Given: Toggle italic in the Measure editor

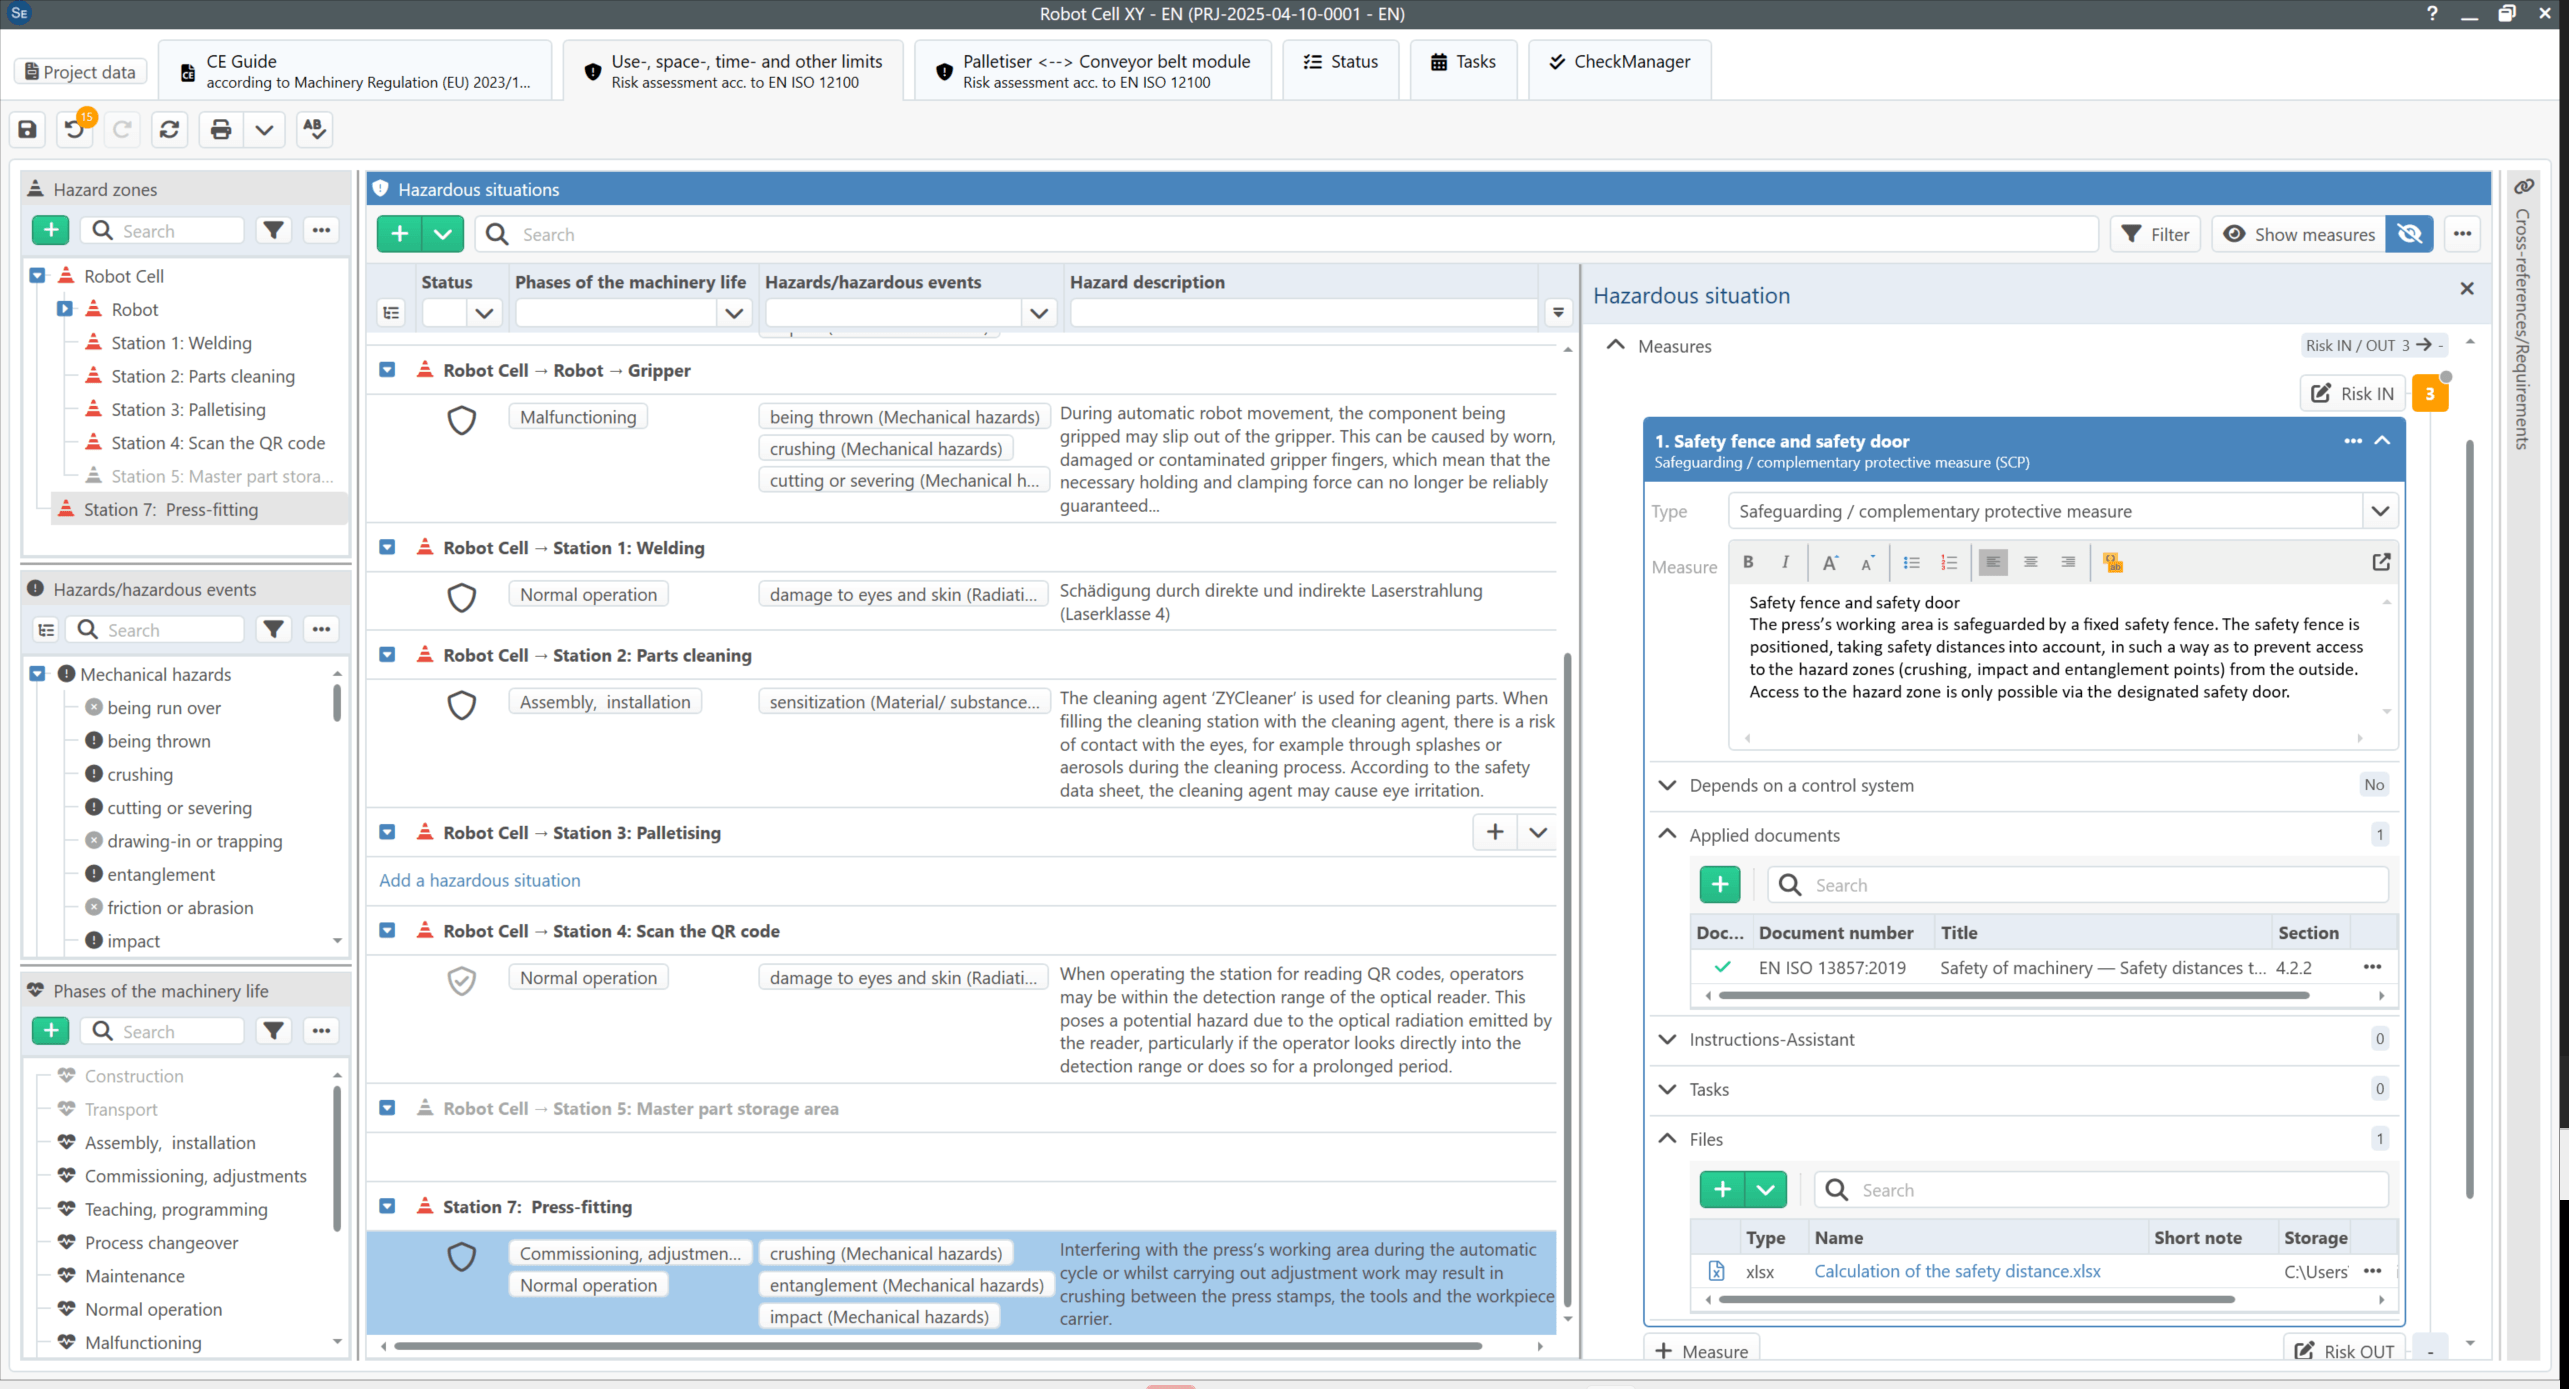Looking at the screenshot, I should (1785, 562).
